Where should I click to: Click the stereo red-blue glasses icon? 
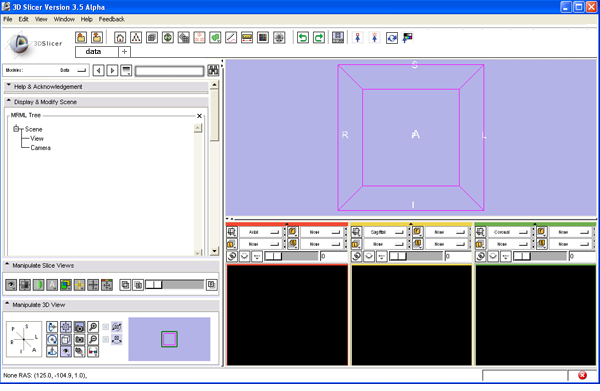point(93,351)
